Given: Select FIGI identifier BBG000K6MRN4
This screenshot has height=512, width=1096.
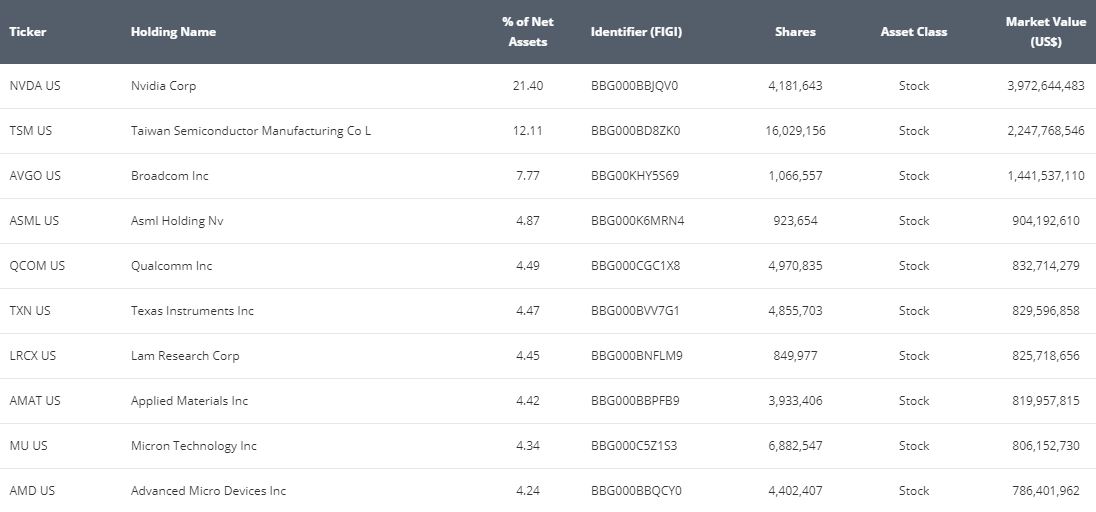Looking at the screenshot, I should coord(637,221).
